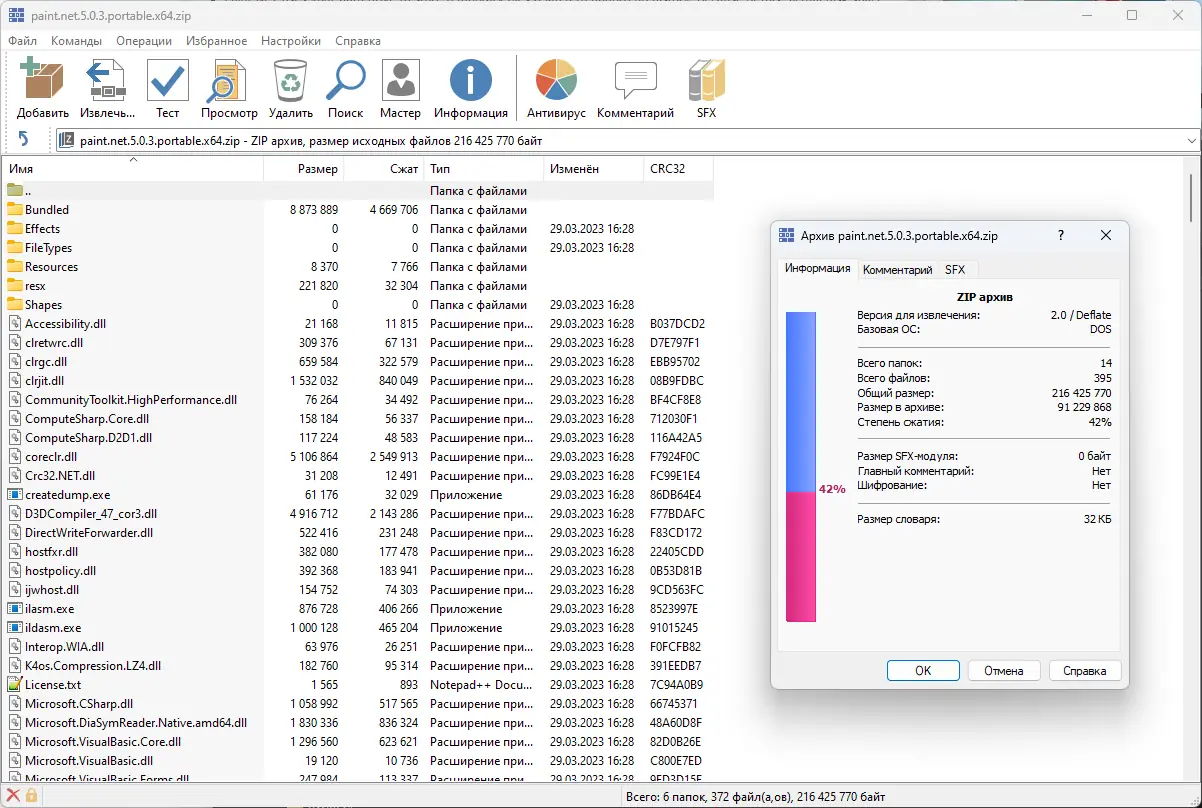
Task: Launch the Мастер wizard icon
Action: (x=401, y=81)
